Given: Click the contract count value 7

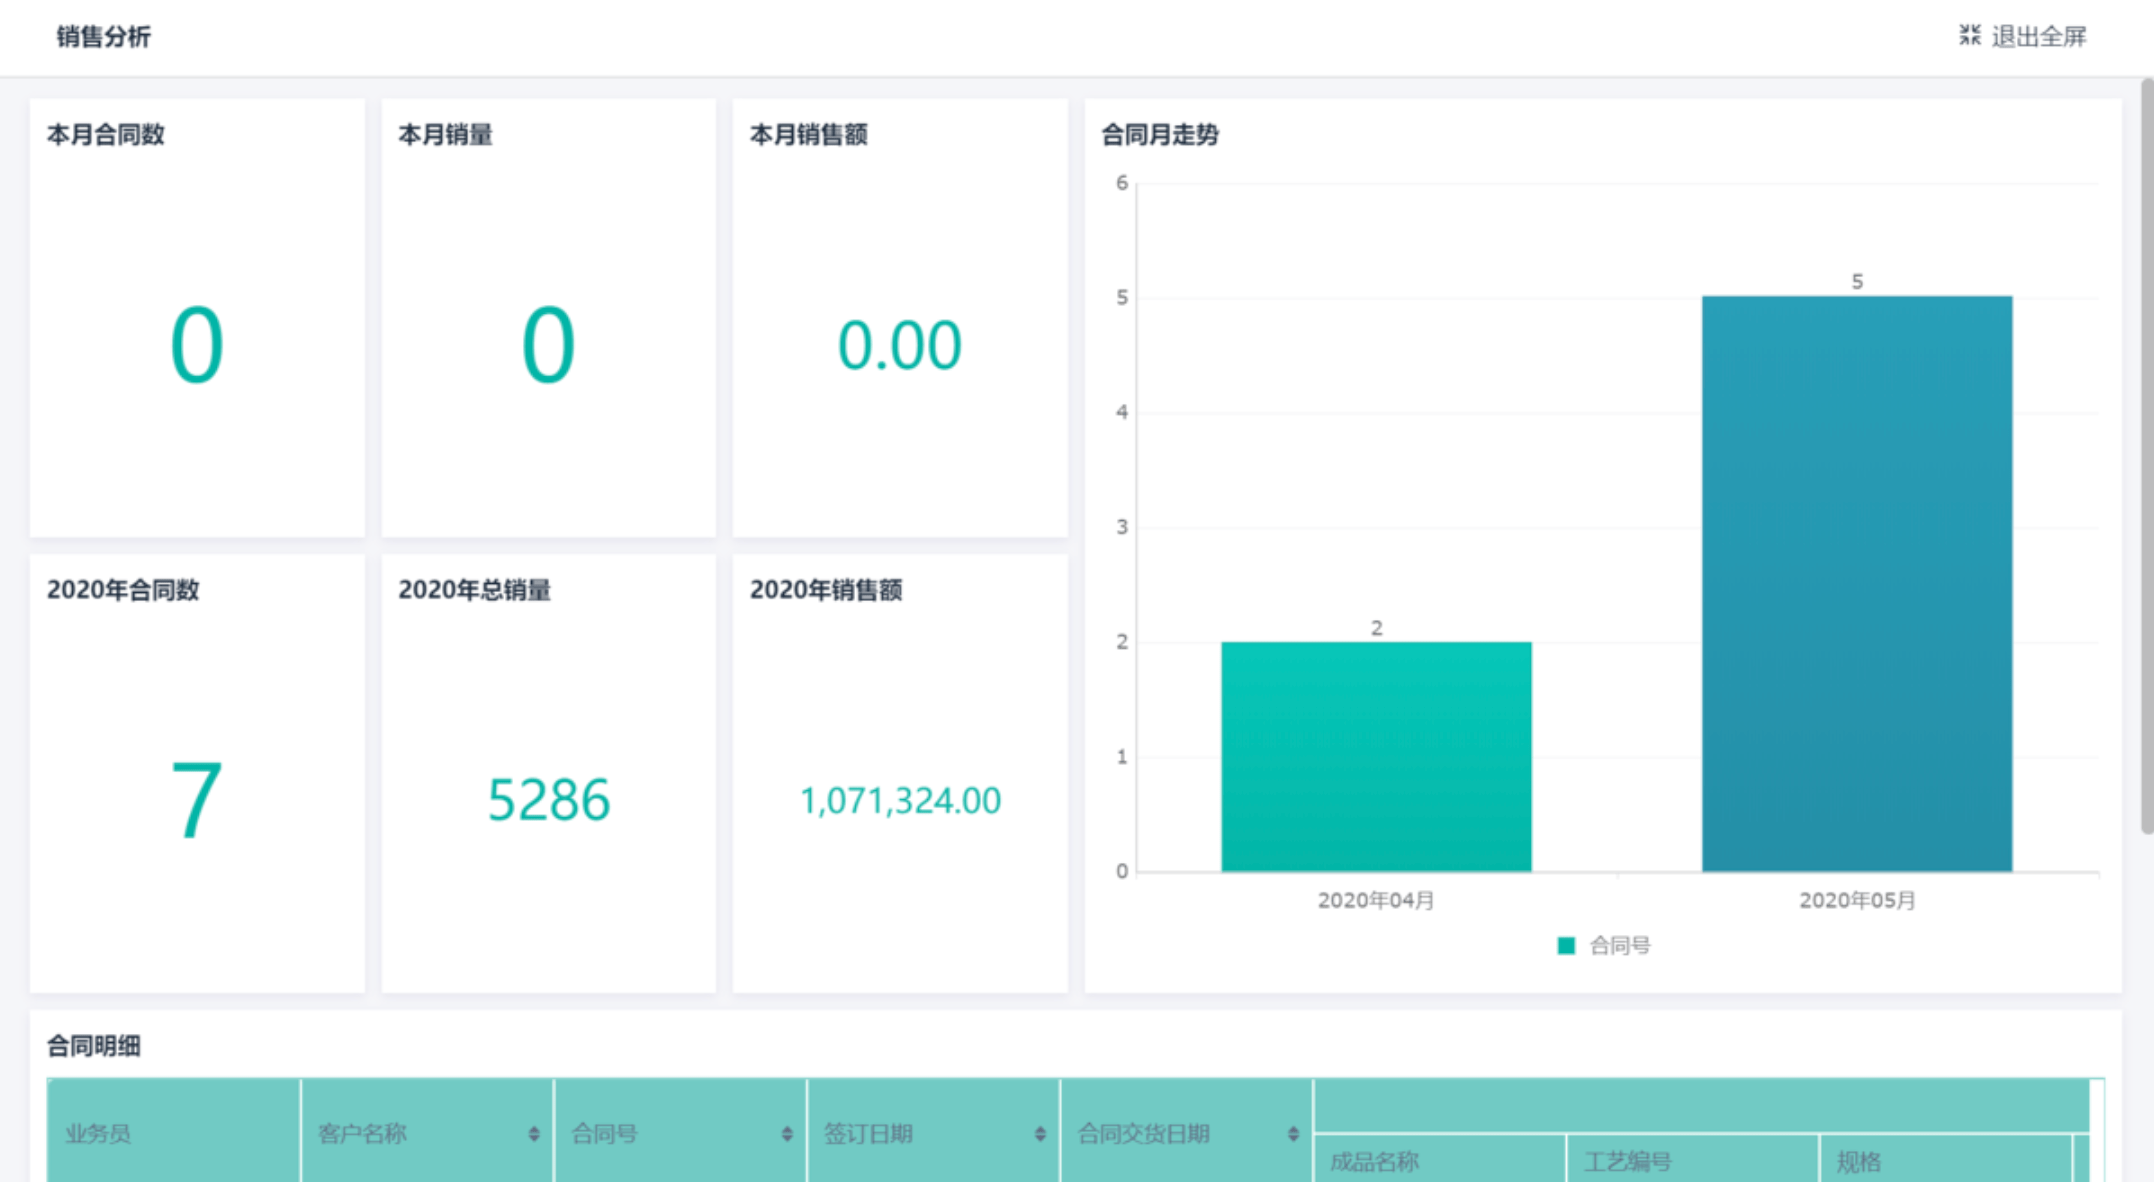Looking at the screenshot, I should click(x=196, y=800).
